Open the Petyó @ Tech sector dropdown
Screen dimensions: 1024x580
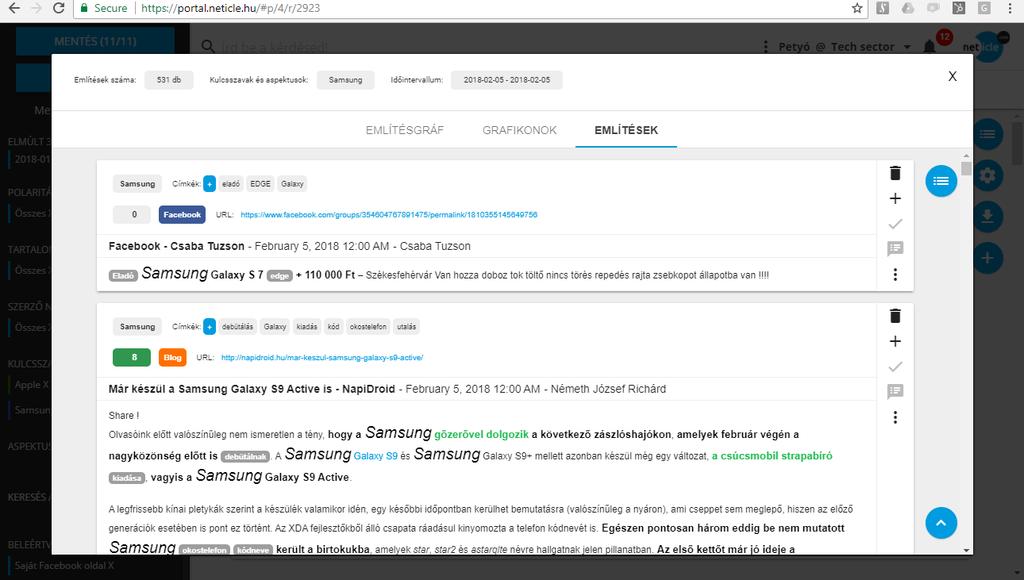coord(845,47)
